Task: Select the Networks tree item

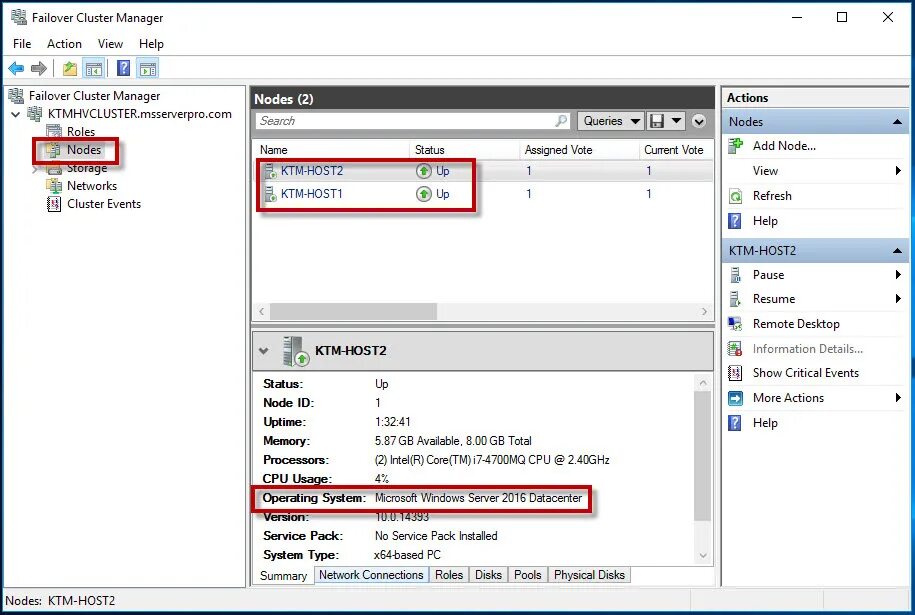Action: click(x=92, y=186)
